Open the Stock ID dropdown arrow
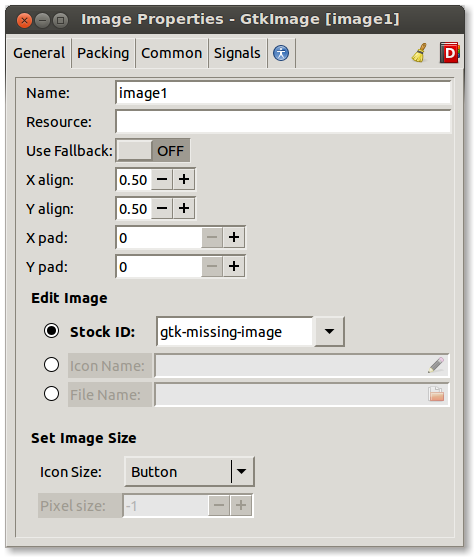Viewport: 474px width, 557px height. click(329, 331)
